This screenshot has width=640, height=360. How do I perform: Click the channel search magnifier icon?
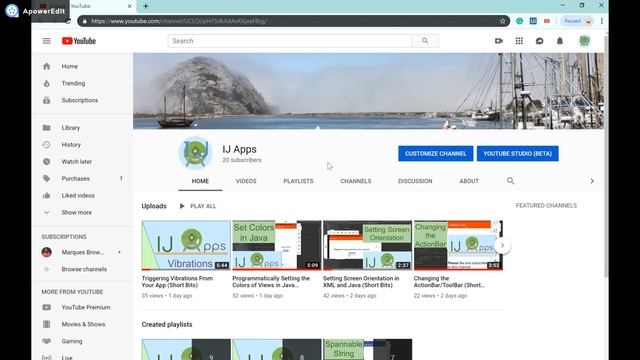coord(511,181)
